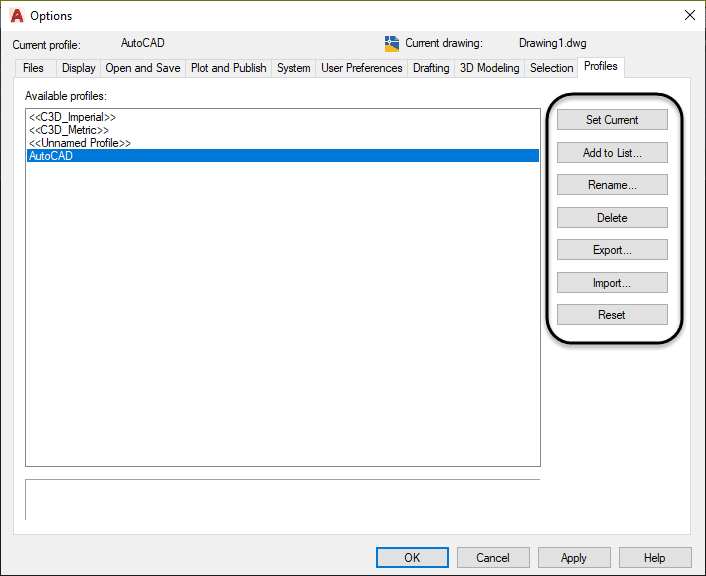Select the highlighted AutoCAD profile row
This screenshot has height=576, width=706.
tap(283, 155)
